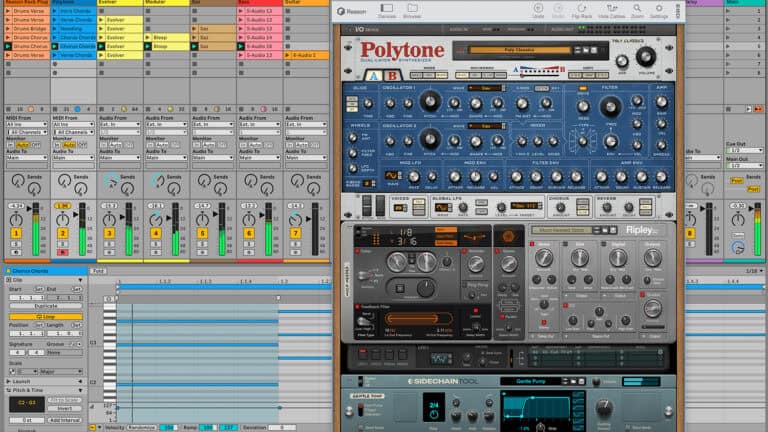Click the Polytone patch browse folder icon
This screenshot has height=432, width=768.
pos(585,50)
